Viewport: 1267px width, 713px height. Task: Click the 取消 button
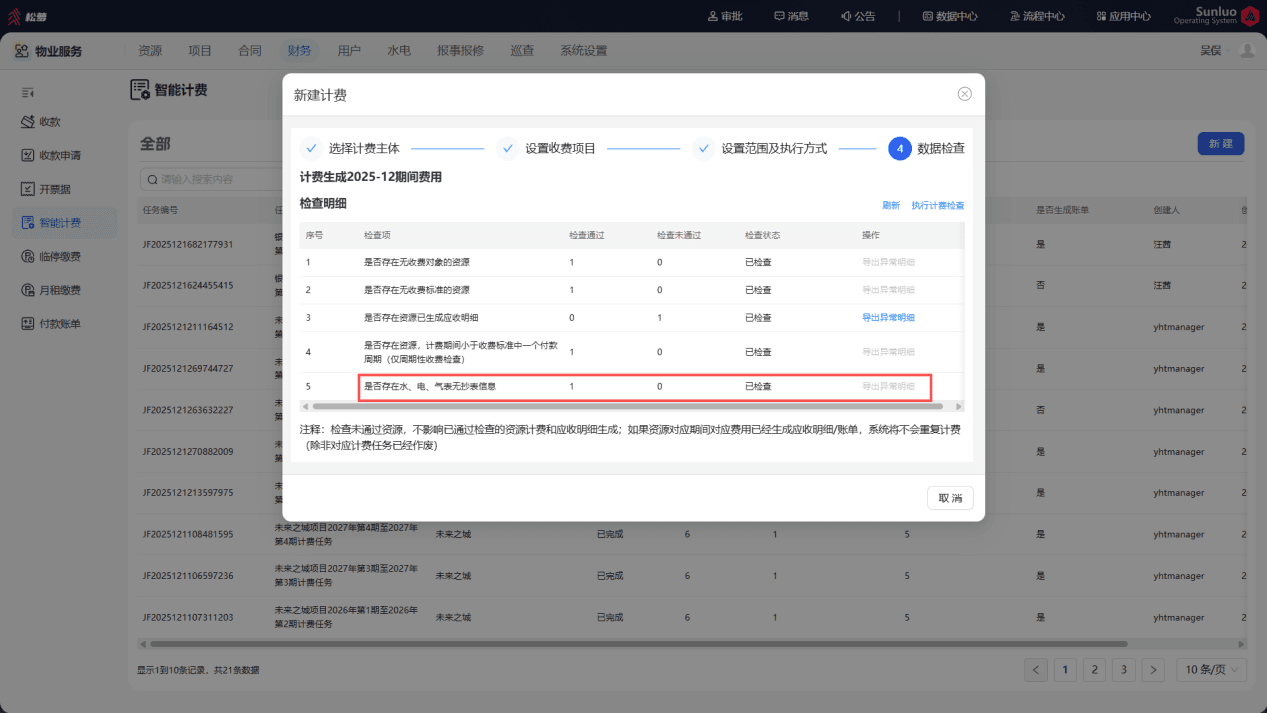950,498
